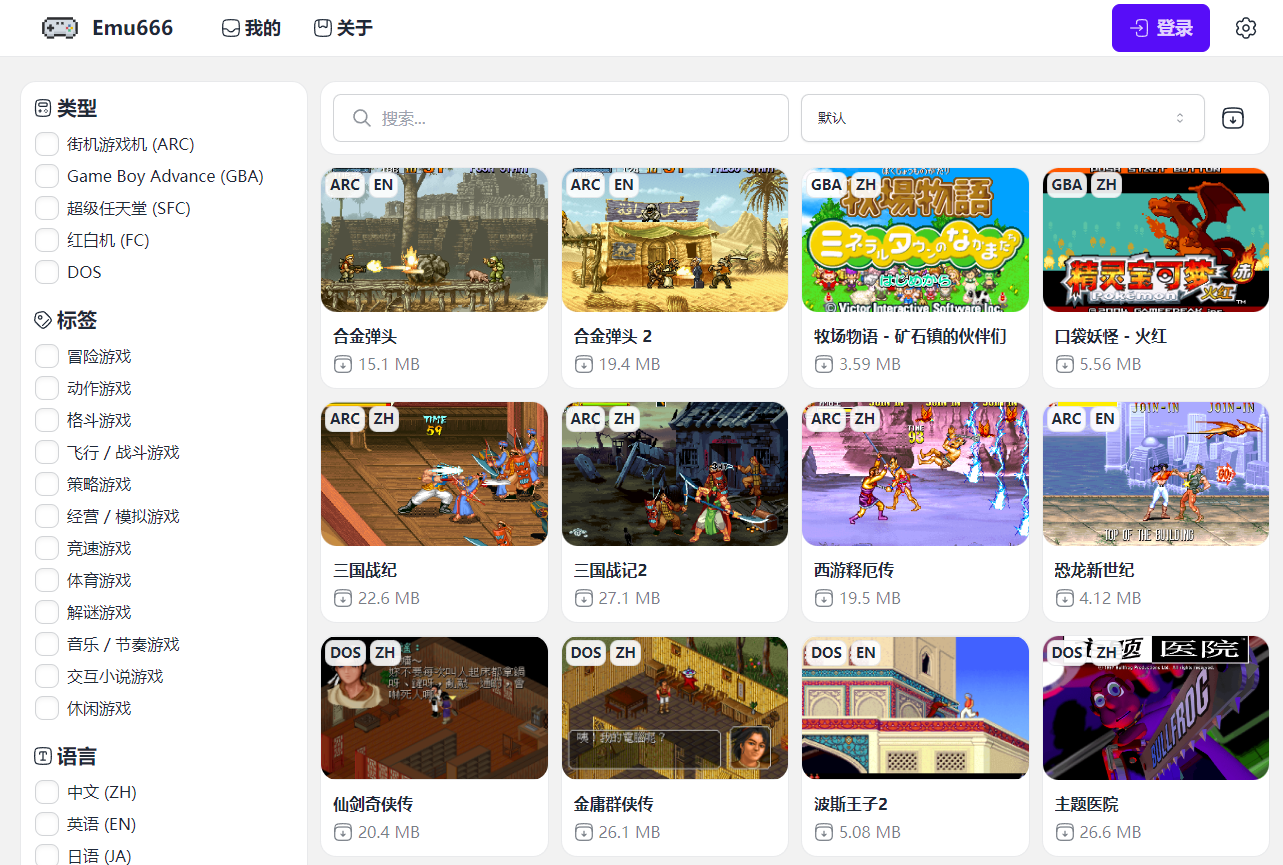This screenshot has width=1283, height=865.
Task: Click the download icon for 波斯王子2
Action: (823, 832)
